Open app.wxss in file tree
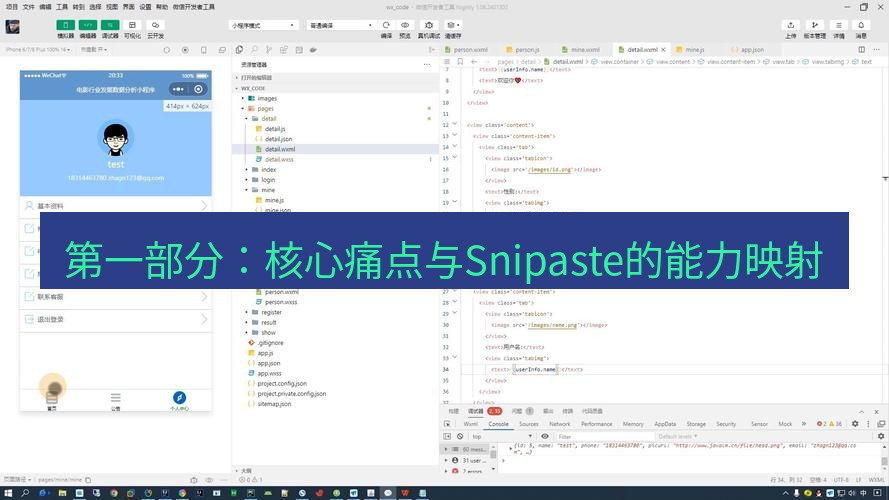This screenshot has height=500, width=889. 269,374
